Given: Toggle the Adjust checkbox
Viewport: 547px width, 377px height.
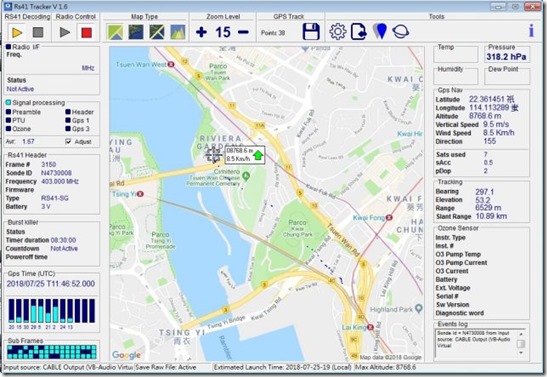Looking at the screenshot, I should point(68,142).
